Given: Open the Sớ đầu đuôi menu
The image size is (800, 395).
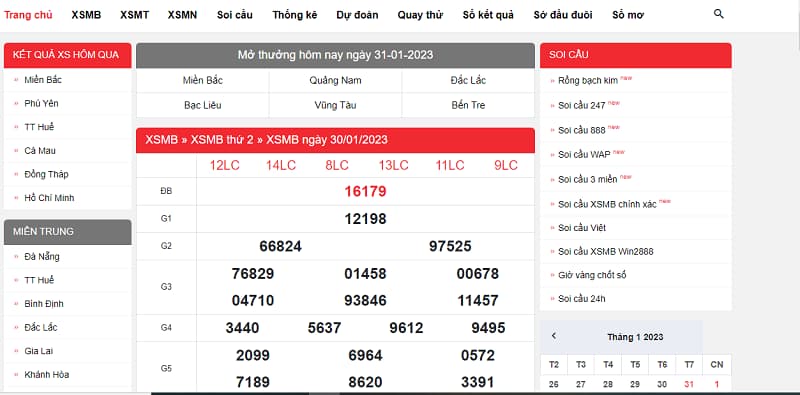Looking at the screenshot, I should click(563, 15).
